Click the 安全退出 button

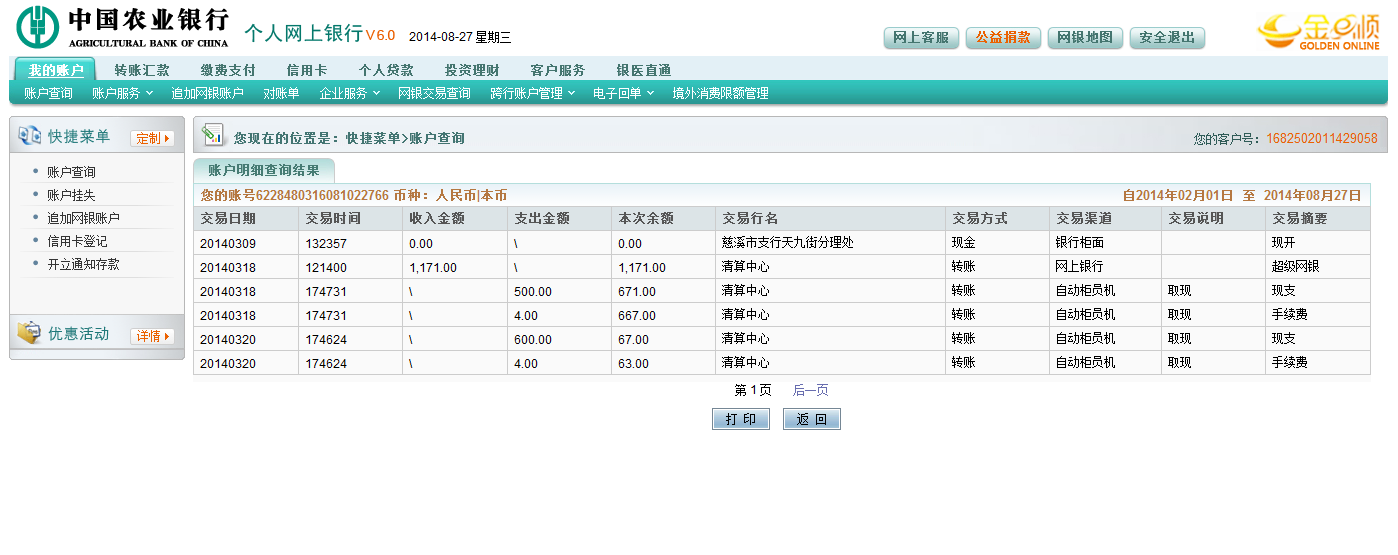tap(1167, 38)
